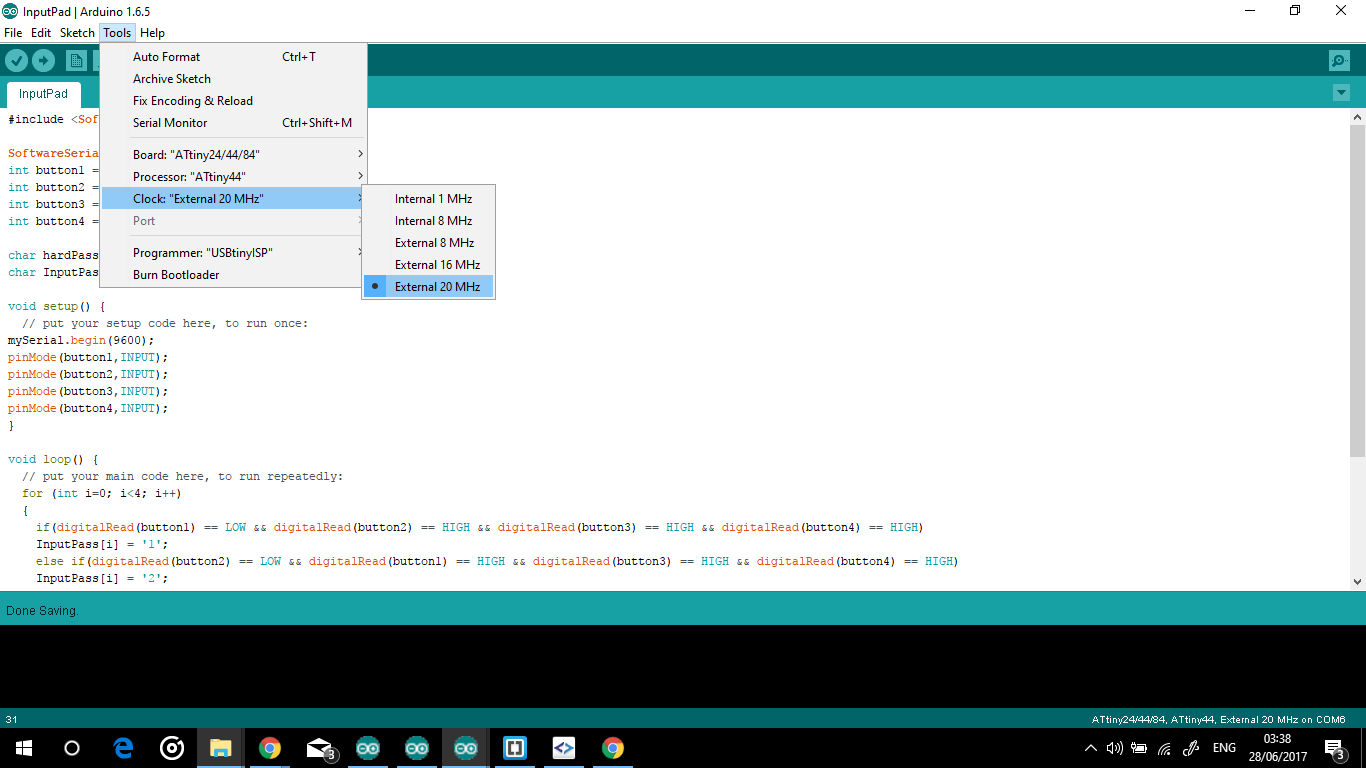Click the volume speaker tray icon
This screenshot has width=1366, height=768.
tap(1115, 748)
